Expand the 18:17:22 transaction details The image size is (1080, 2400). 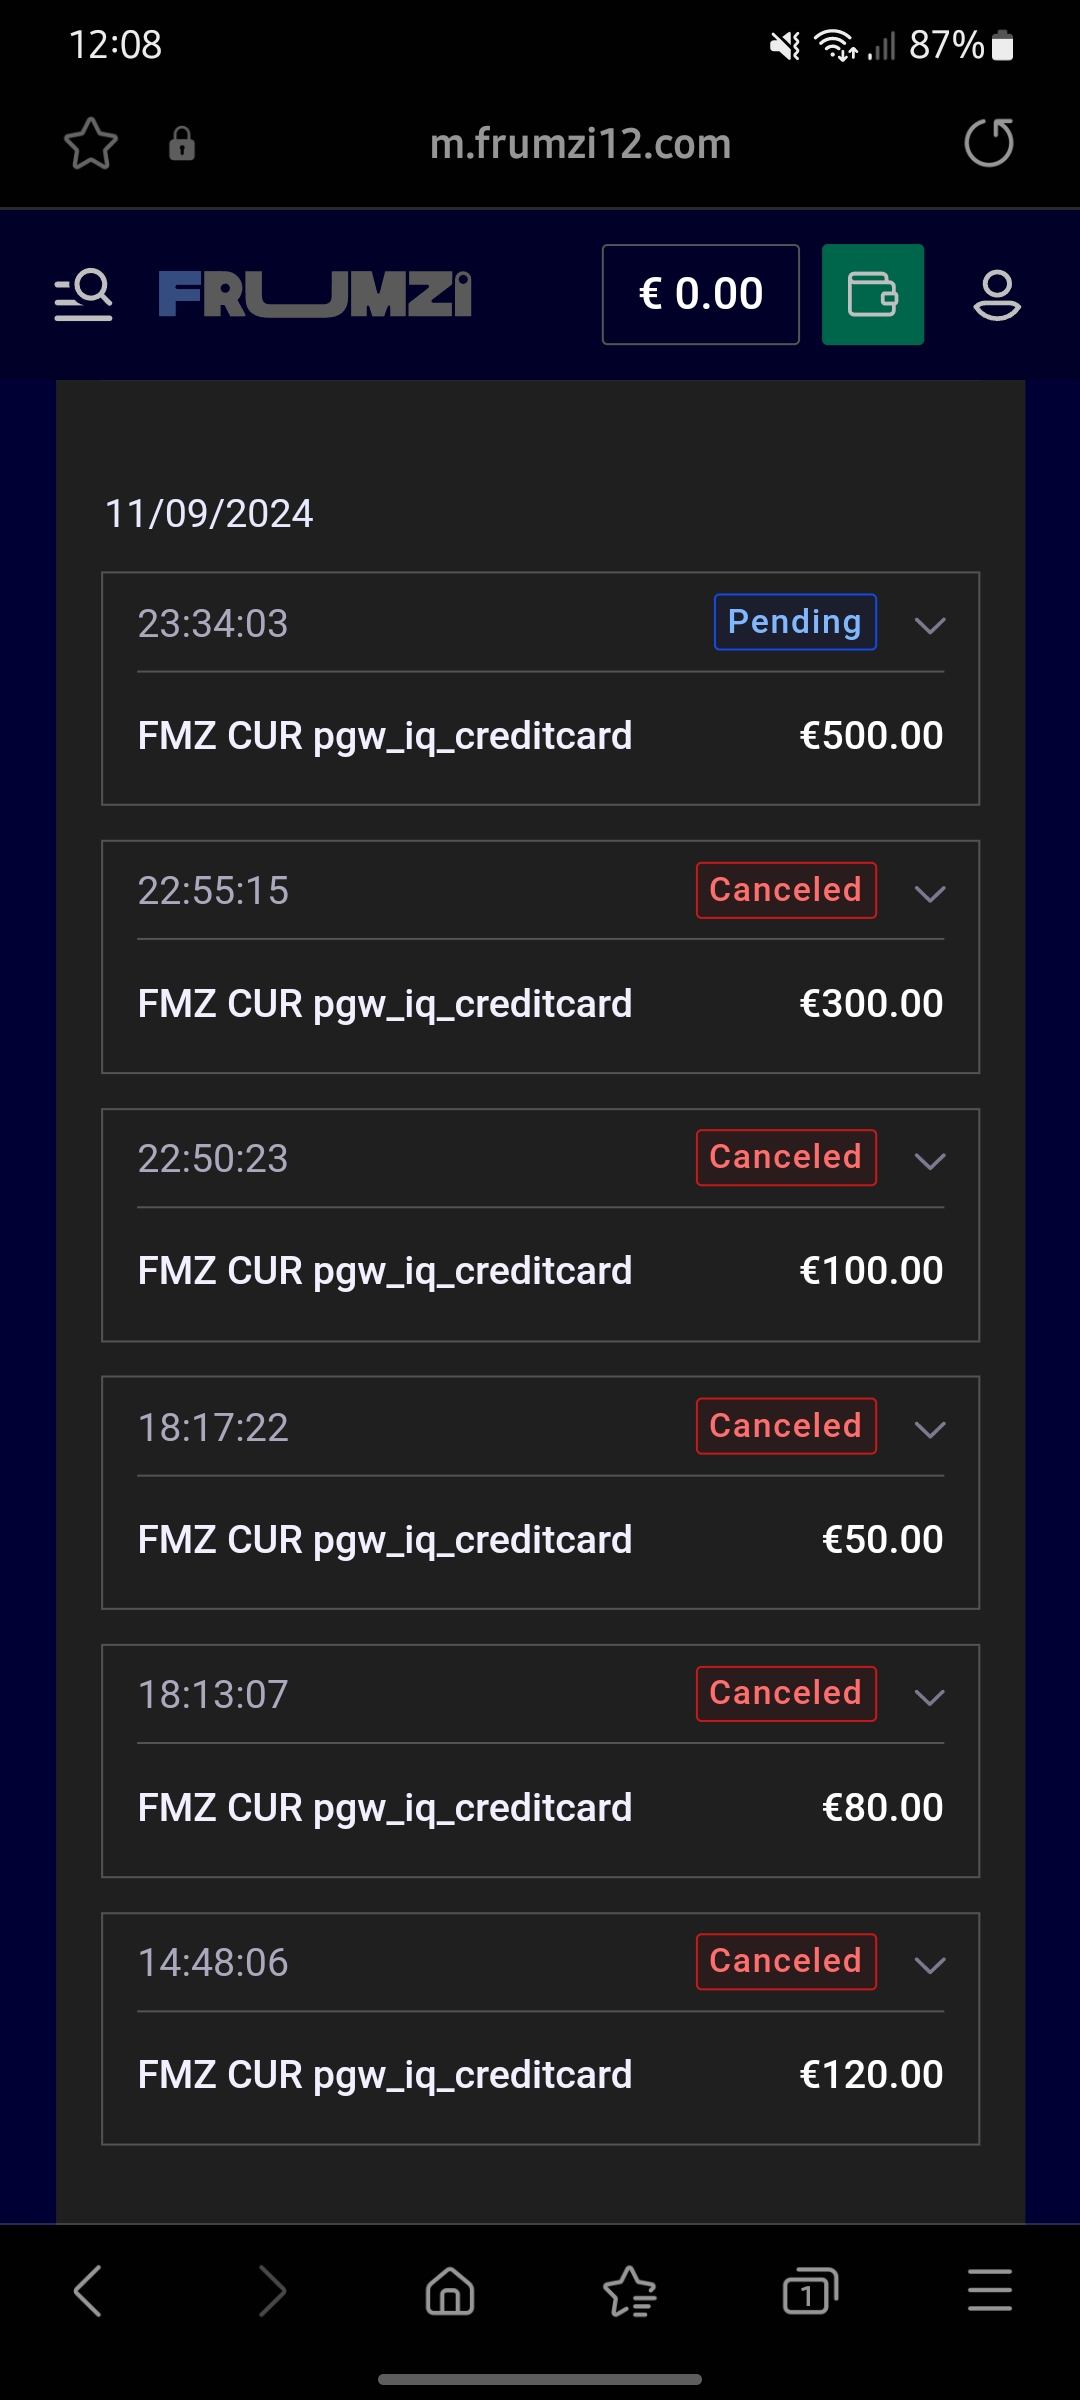[930, 1429]
